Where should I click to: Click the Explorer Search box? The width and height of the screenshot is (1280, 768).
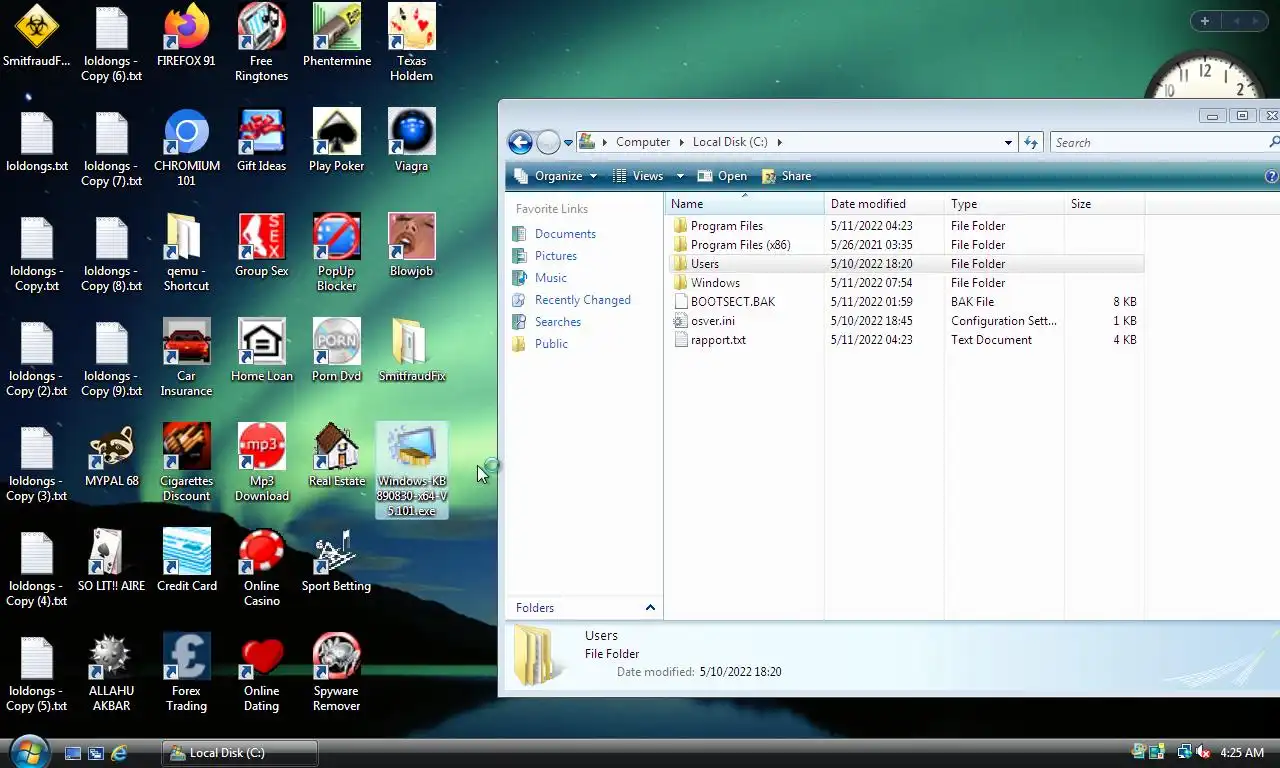coord(1160,143)
